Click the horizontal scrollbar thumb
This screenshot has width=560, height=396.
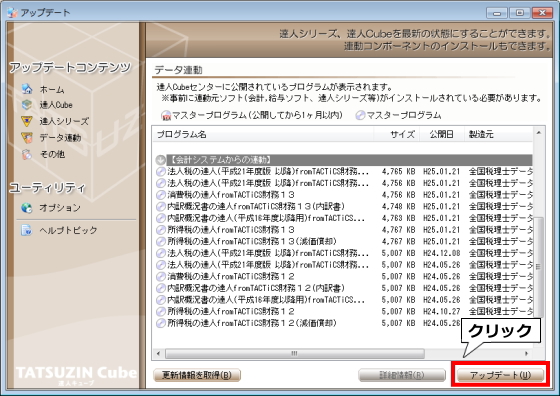pos(295,354)
